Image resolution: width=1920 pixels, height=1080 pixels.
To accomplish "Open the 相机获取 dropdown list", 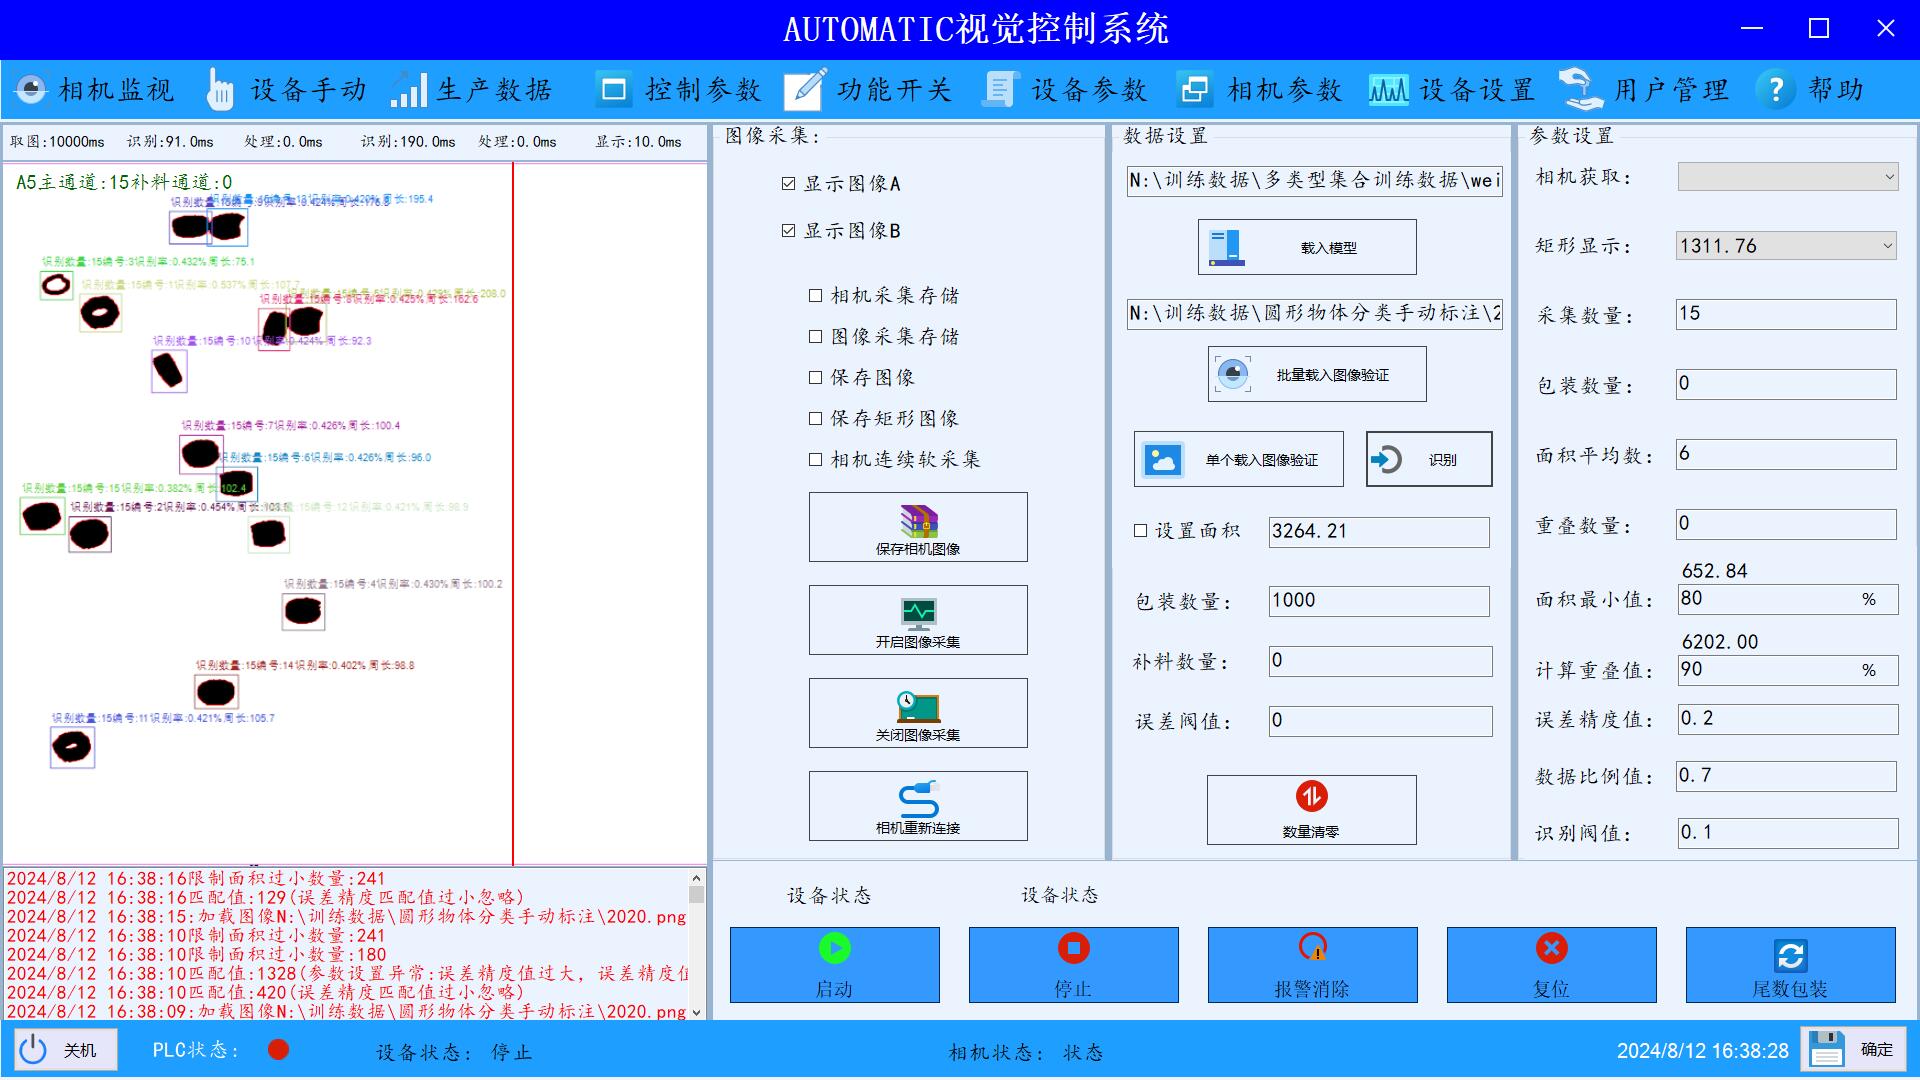I will pyautogui.click(x=1786, y=176).
